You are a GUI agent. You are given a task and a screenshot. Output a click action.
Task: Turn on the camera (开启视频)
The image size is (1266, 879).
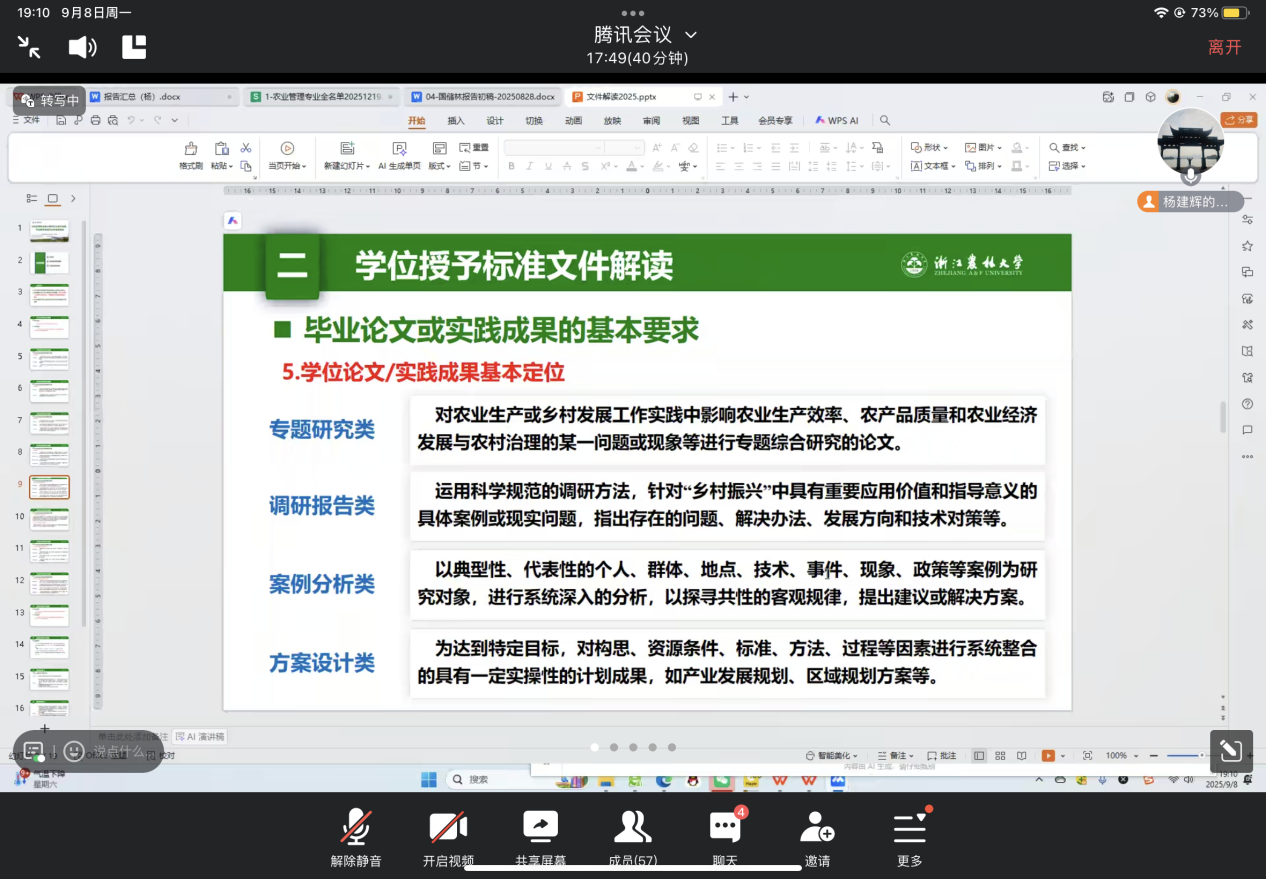[448, 829]
